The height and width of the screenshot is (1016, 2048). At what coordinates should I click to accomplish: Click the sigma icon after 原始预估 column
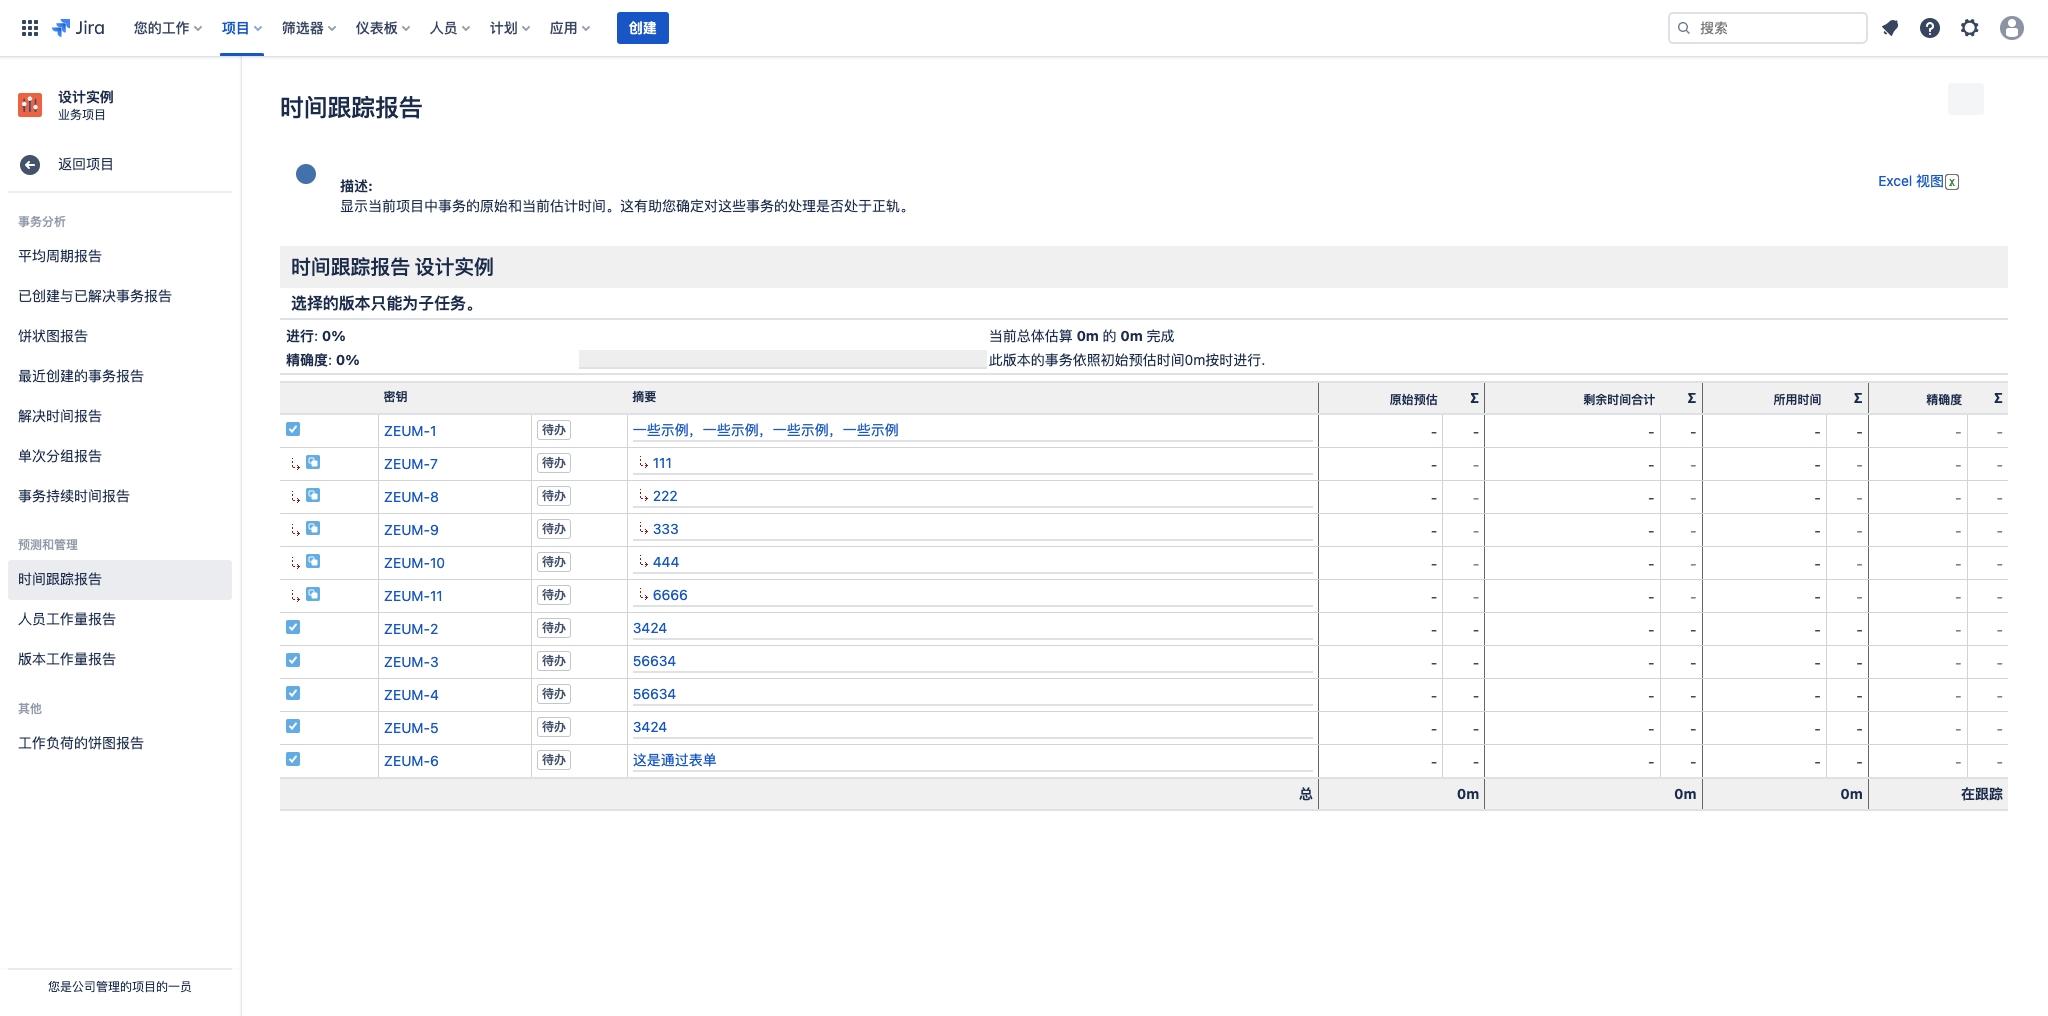pyautogui.click(x=1474, y=398)
